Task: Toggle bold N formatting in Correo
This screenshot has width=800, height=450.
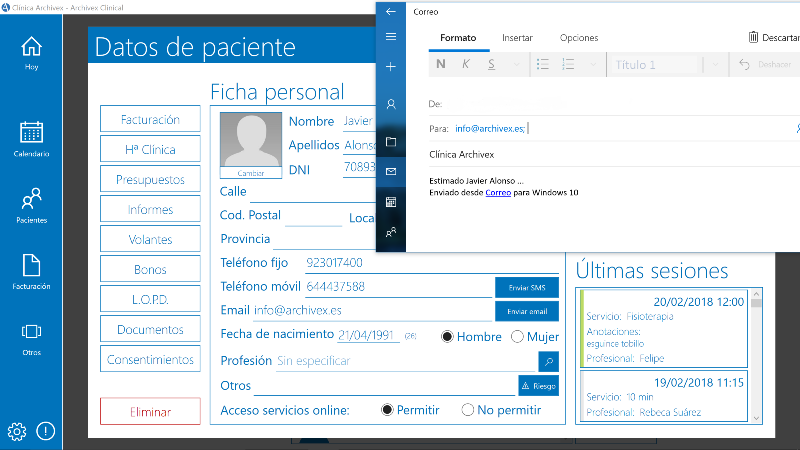Action: pos(441,64)
